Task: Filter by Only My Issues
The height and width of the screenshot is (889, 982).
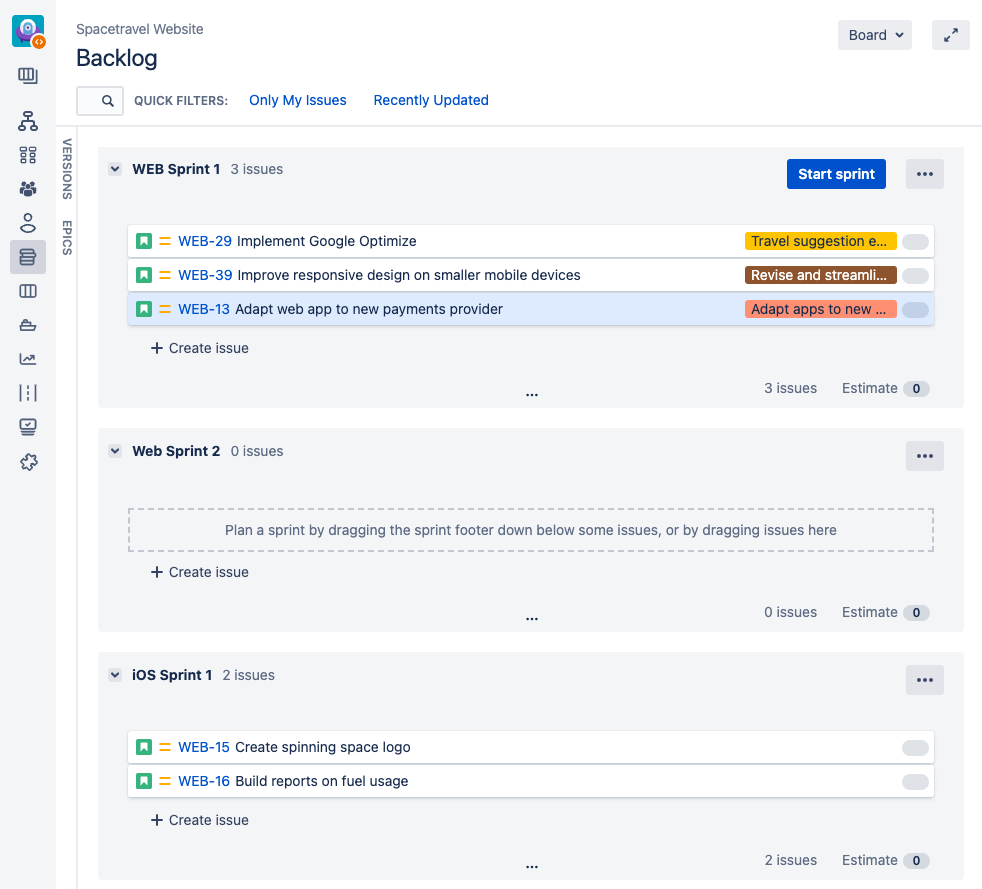Action: click(x=297, y=100)
